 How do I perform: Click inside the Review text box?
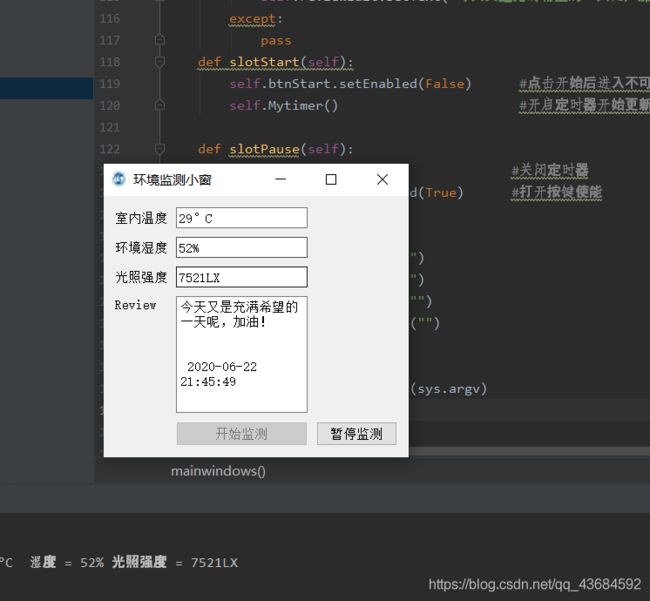(x=242, y=354)
